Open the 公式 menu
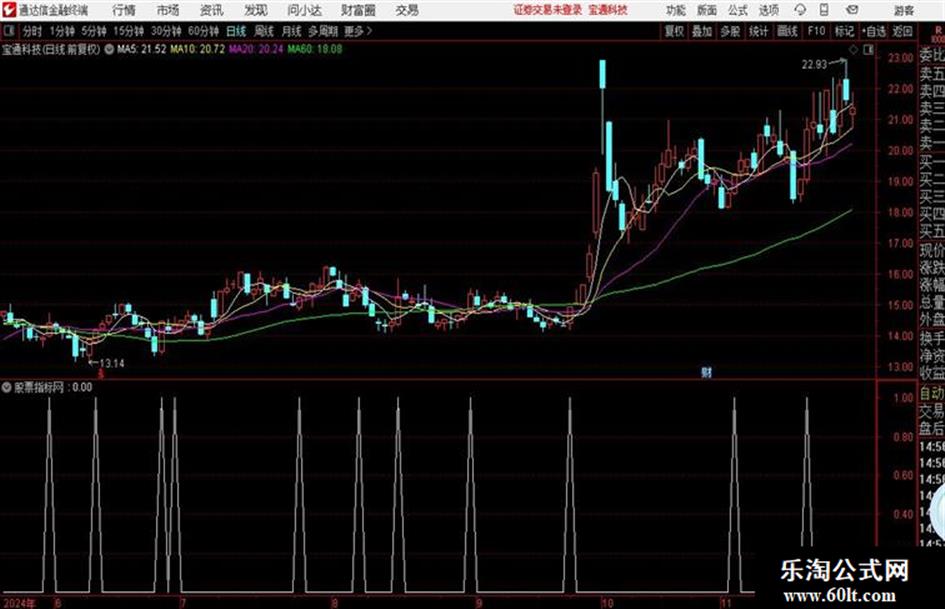945x609 pixels. click(x=738, y=10)
